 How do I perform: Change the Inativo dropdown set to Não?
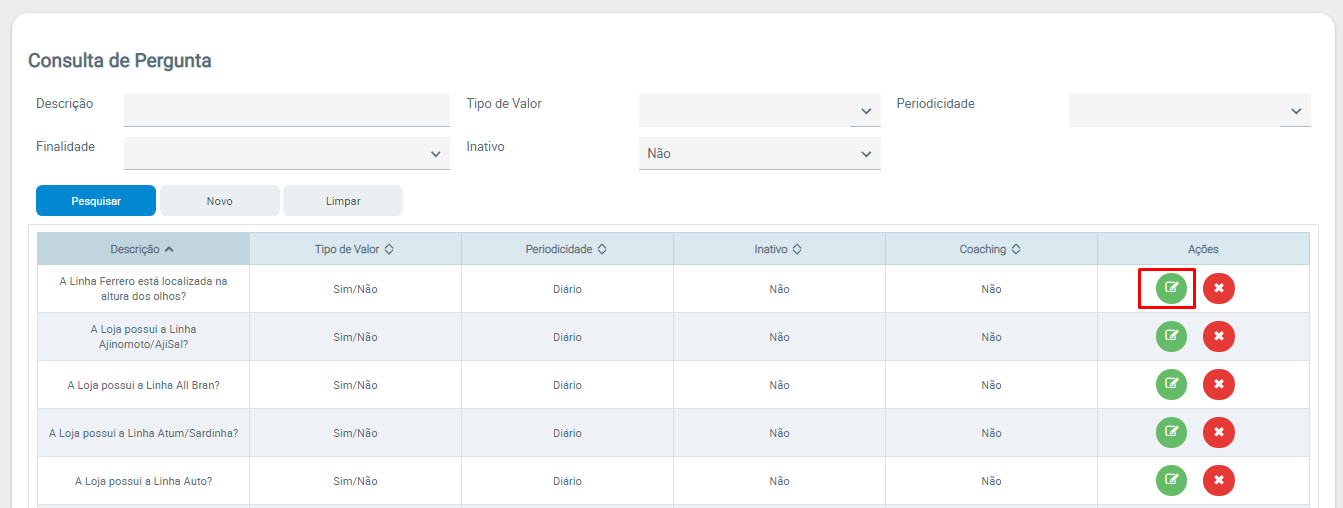tap(759, 153)
